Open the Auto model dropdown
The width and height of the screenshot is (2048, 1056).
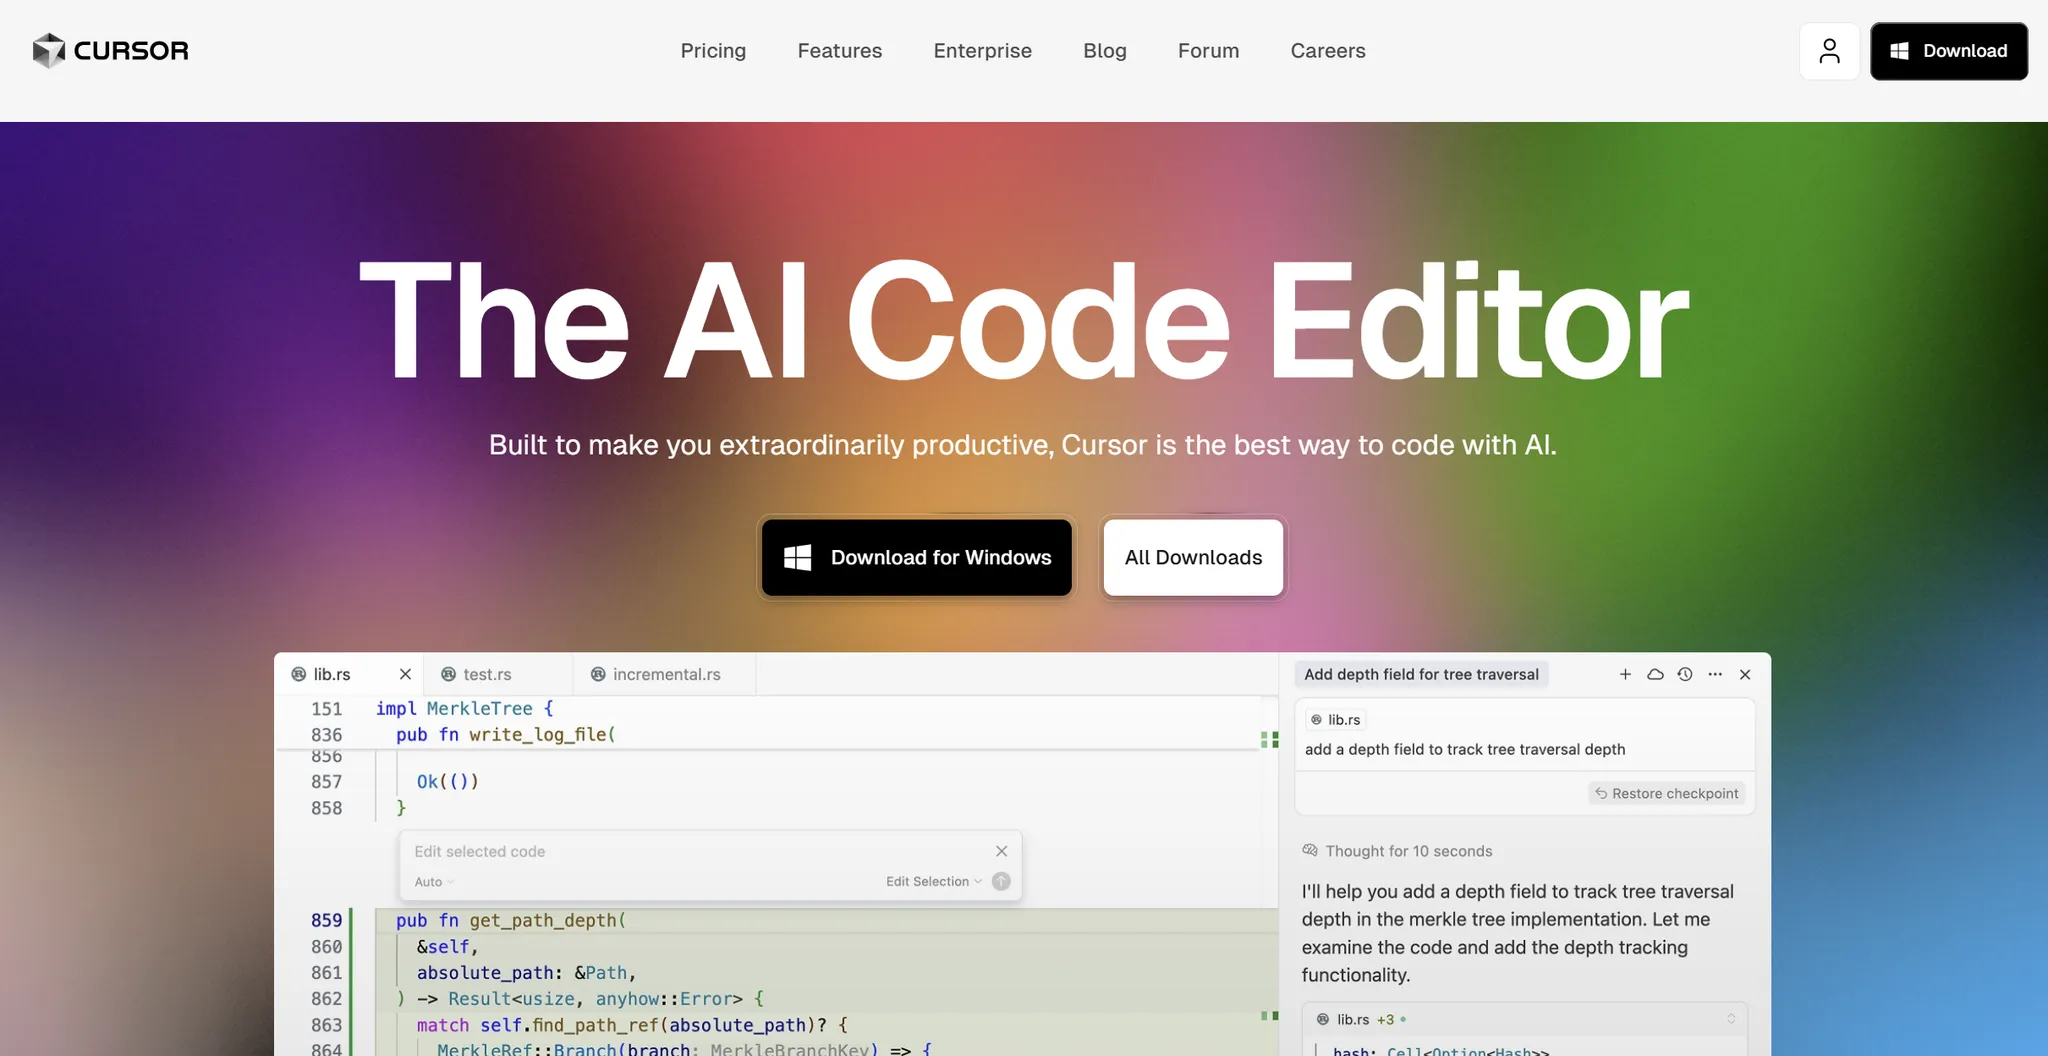pyautogui.click(x=434, y=882)
